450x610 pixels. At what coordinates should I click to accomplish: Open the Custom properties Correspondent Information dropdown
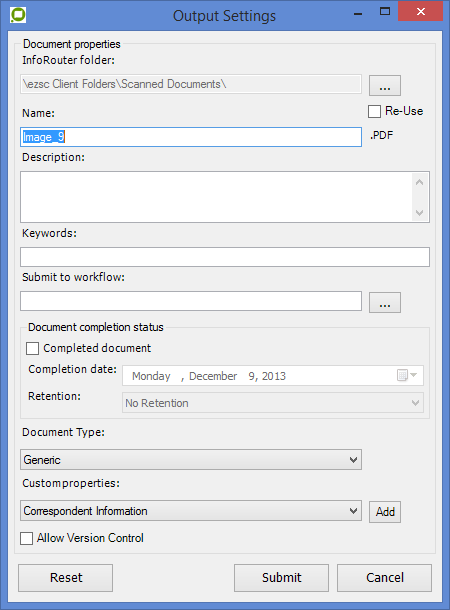pos(191,510)
